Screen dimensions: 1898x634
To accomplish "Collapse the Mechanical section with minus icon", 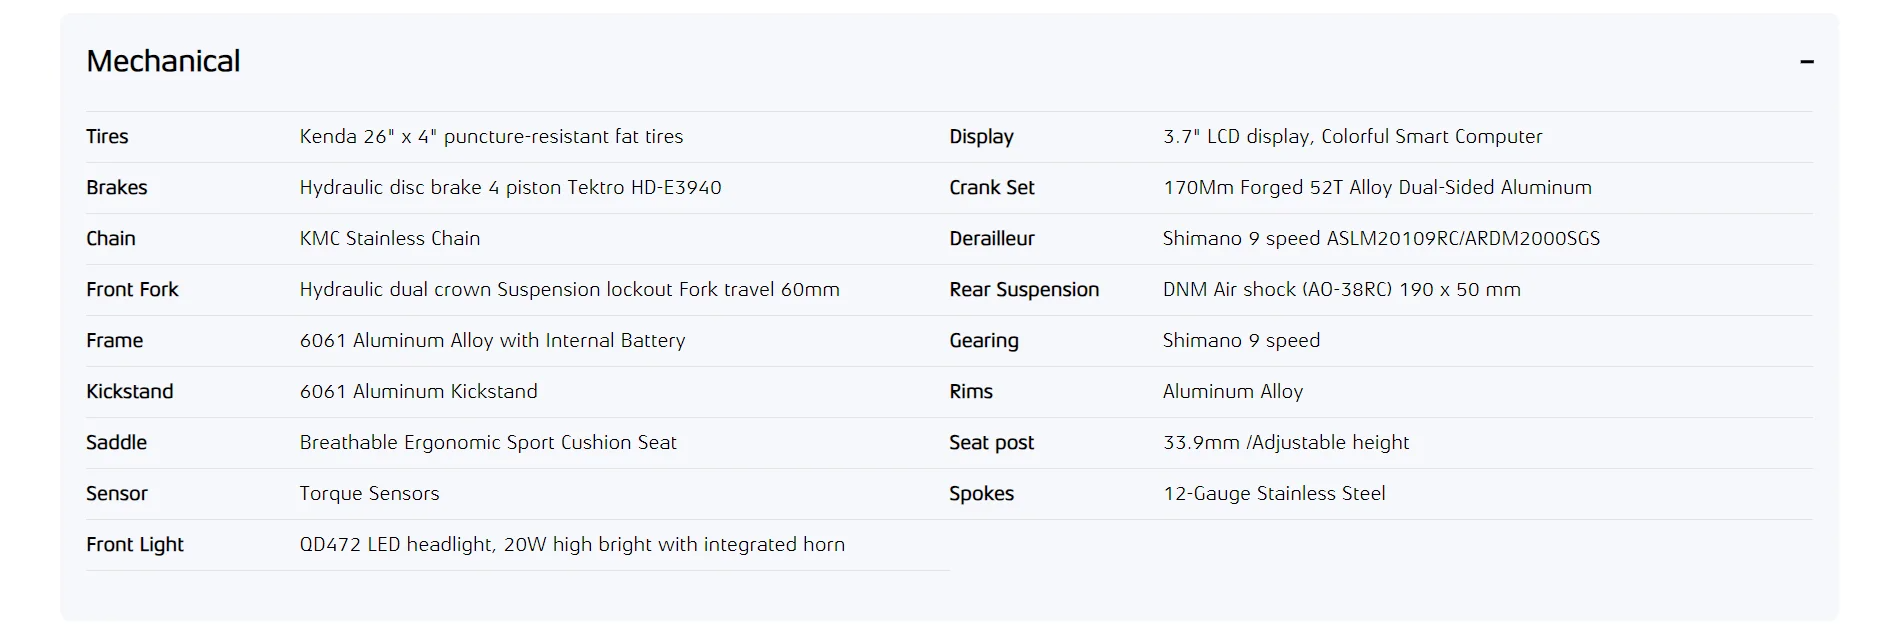I will pos(1806,62).
